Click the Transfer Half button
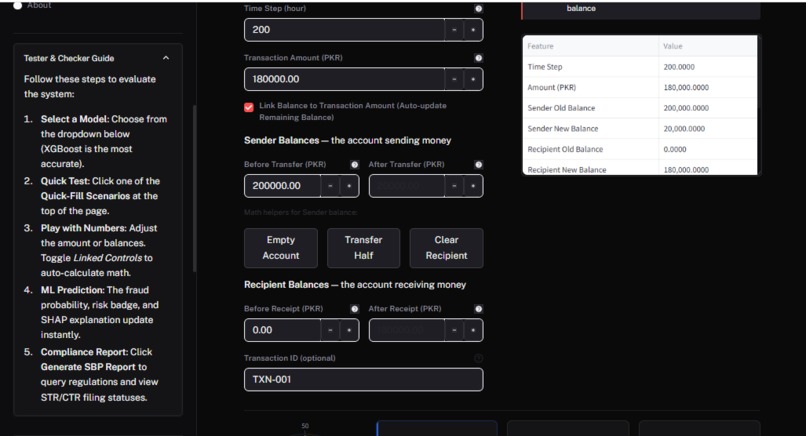Screen dimensions: 806x436 tap(363, 248)
